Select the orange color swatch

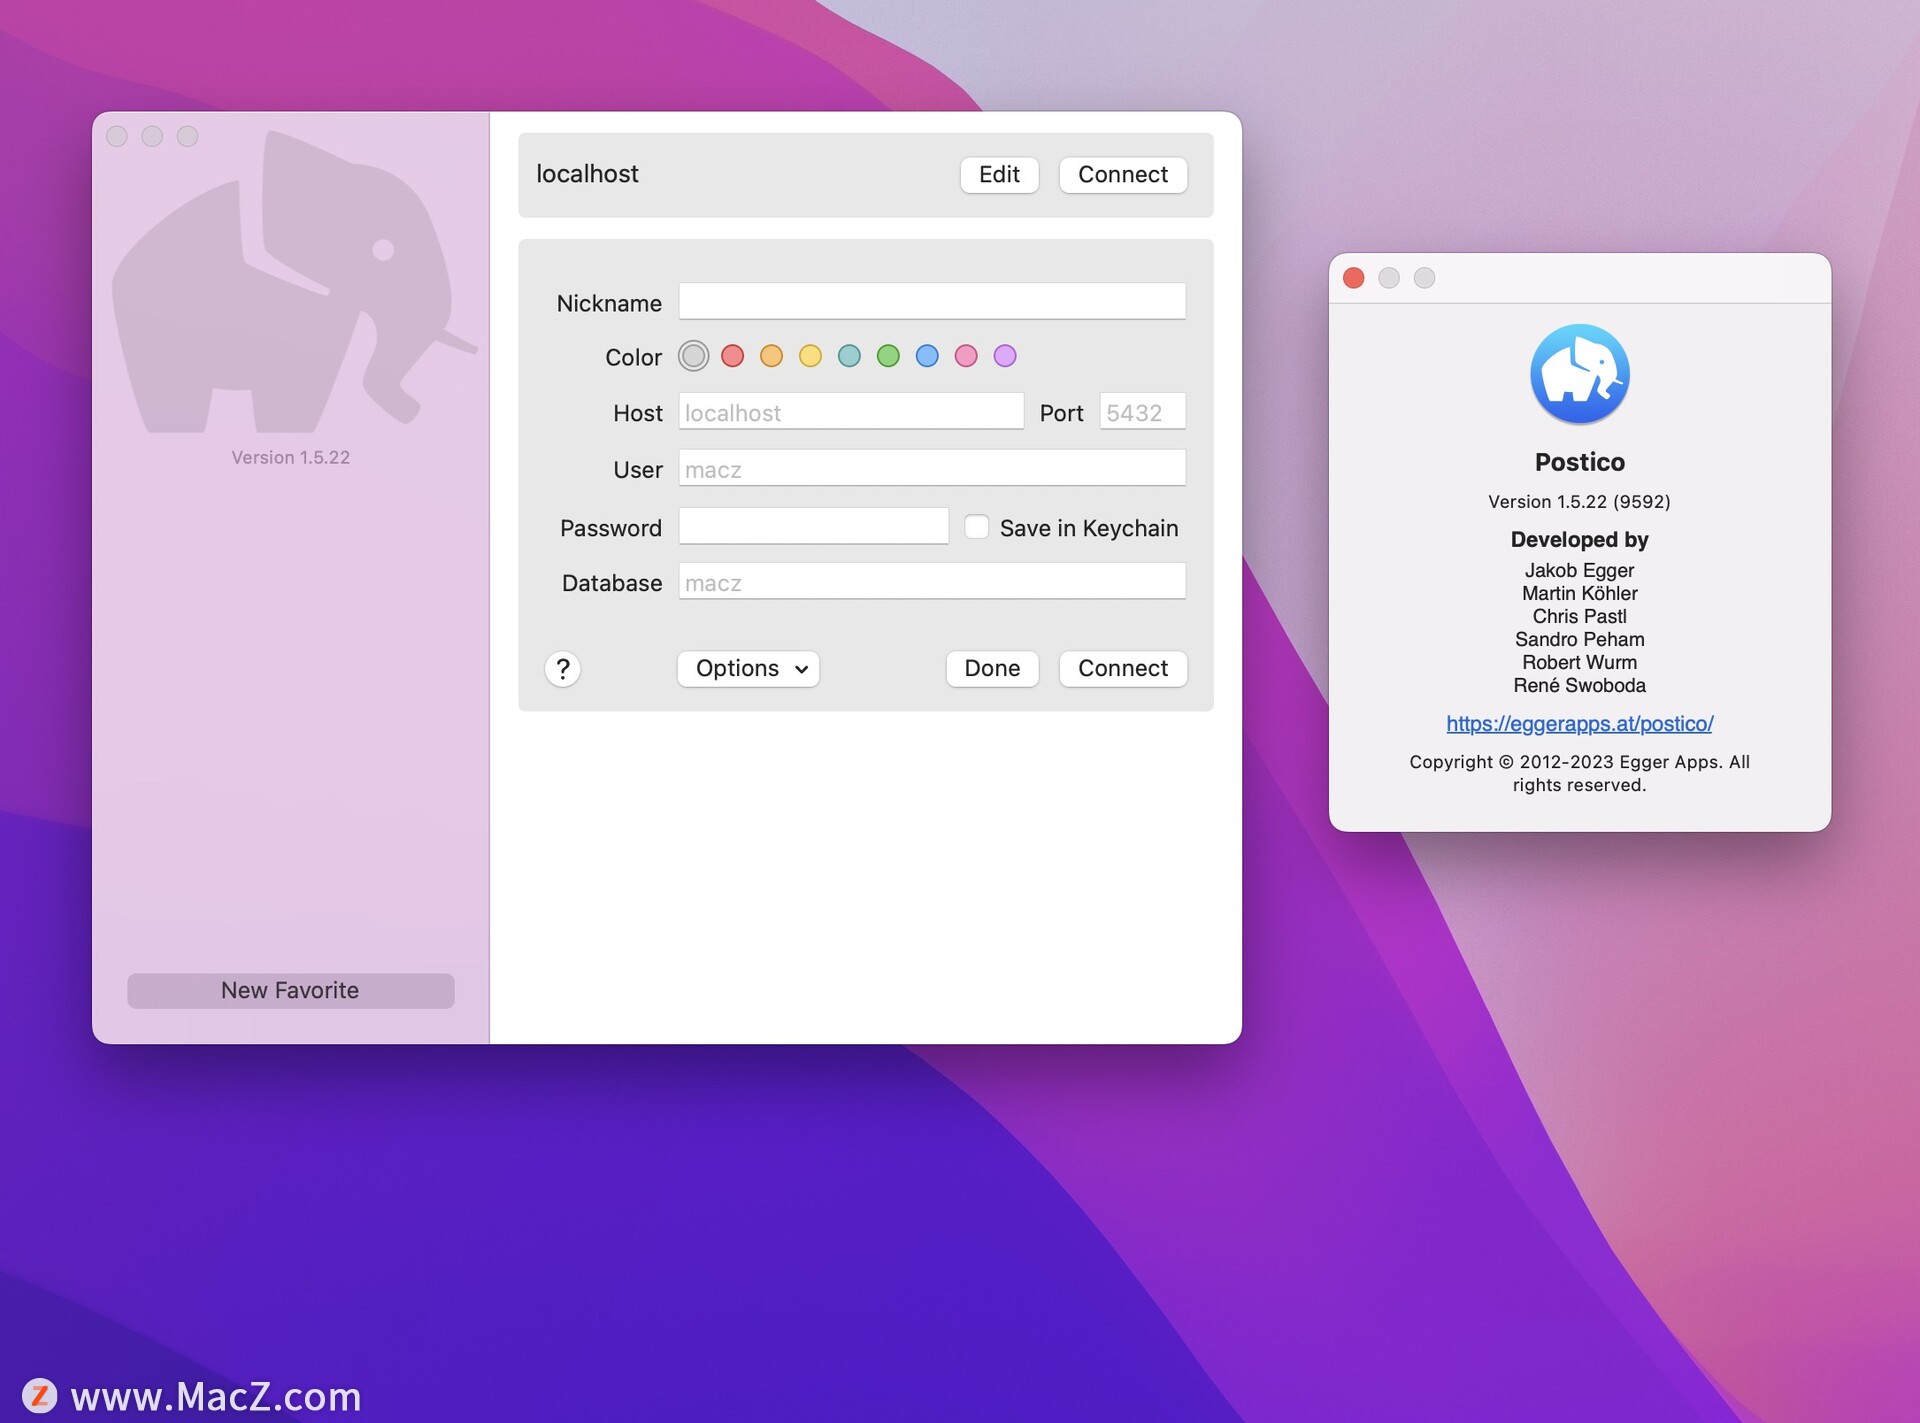coord(771,356)
